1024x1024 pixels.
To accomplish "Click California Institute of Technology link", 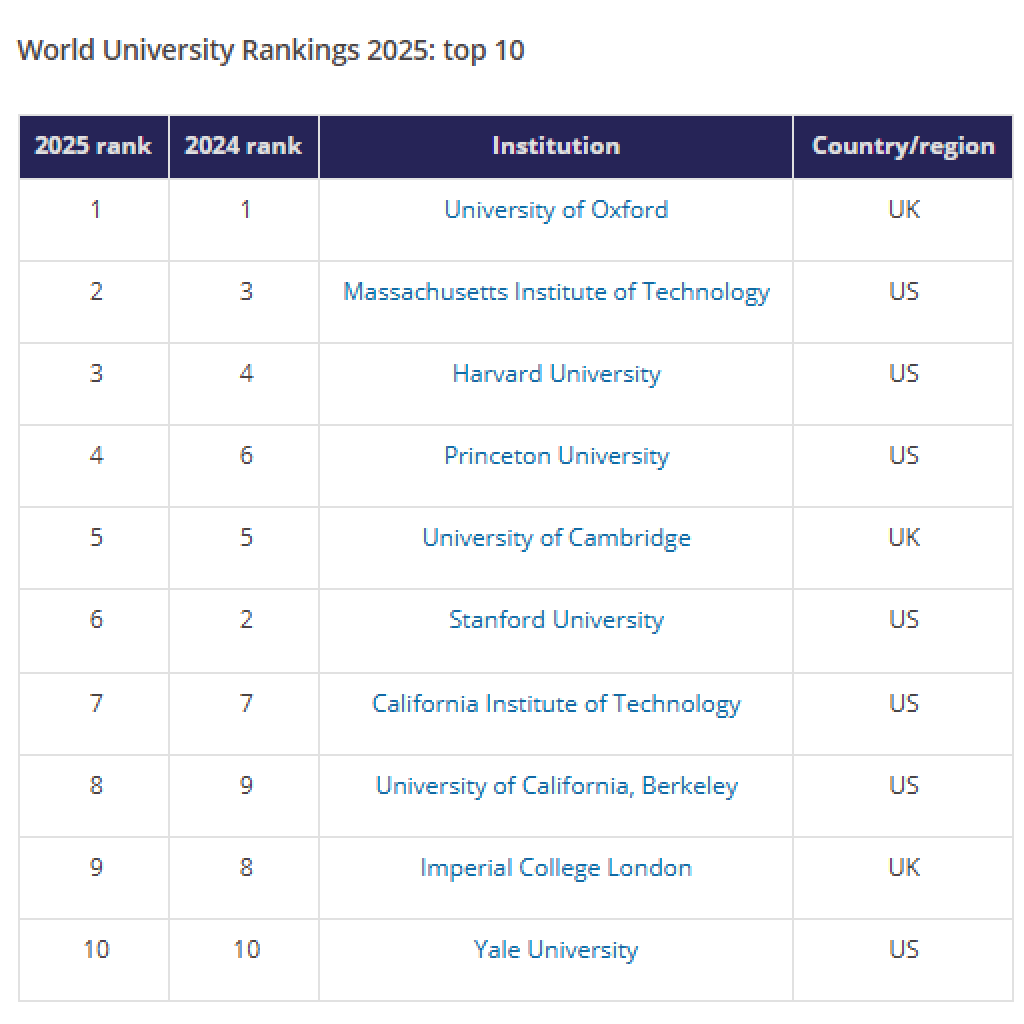I will coord(556,704).
